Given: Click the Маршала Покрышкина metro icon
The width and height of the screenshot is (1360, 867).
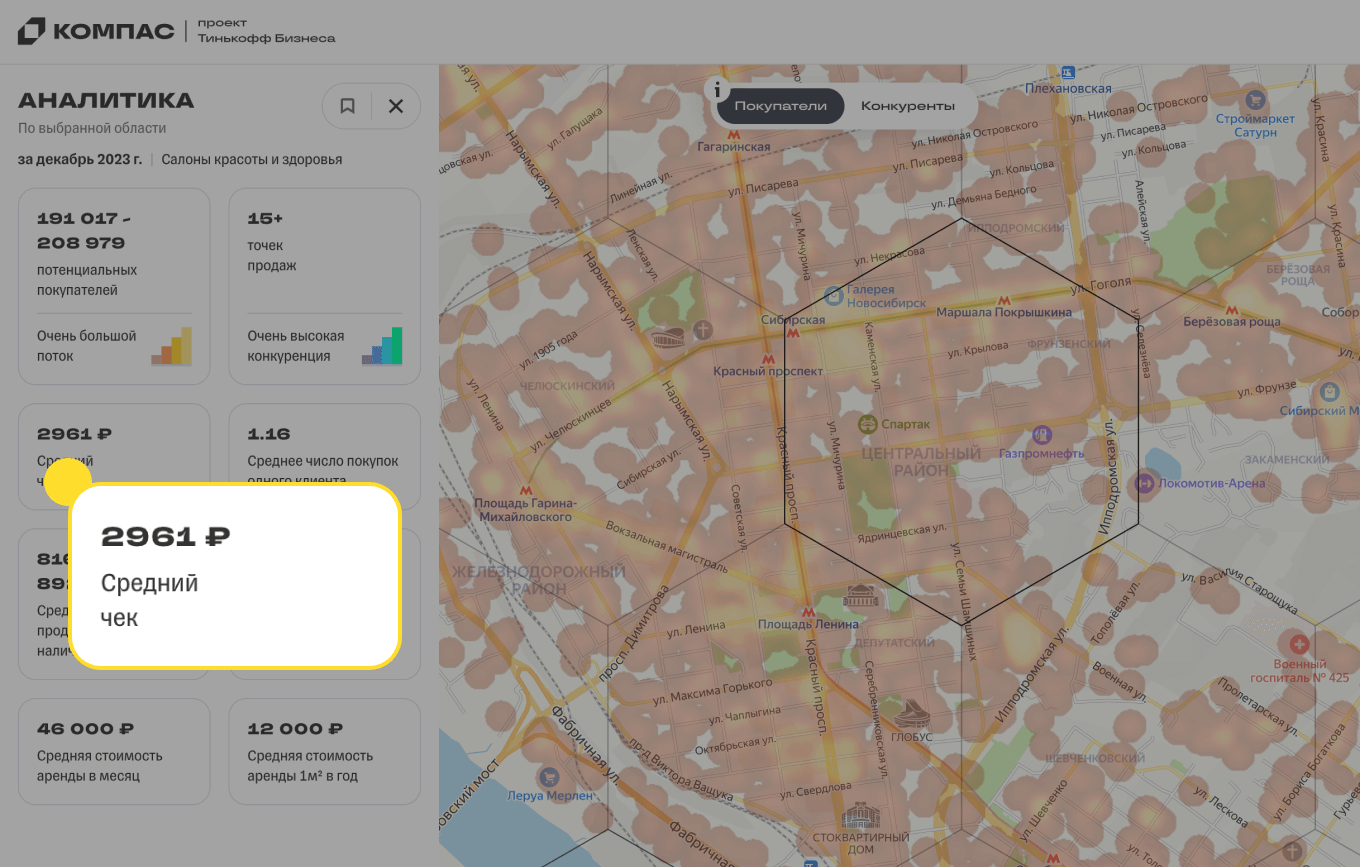Looking at the screenshot, I should tap(1003, 299).
